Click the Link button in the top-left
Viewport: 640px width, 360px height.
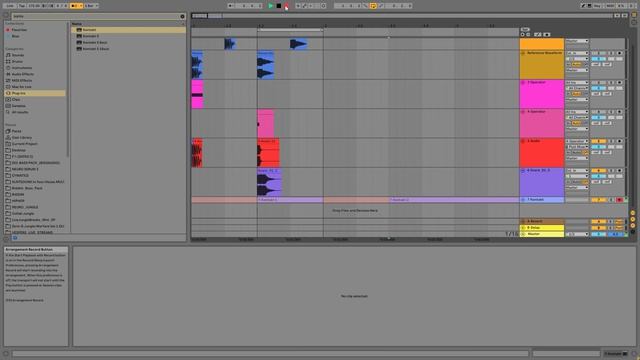pos(10,6)
